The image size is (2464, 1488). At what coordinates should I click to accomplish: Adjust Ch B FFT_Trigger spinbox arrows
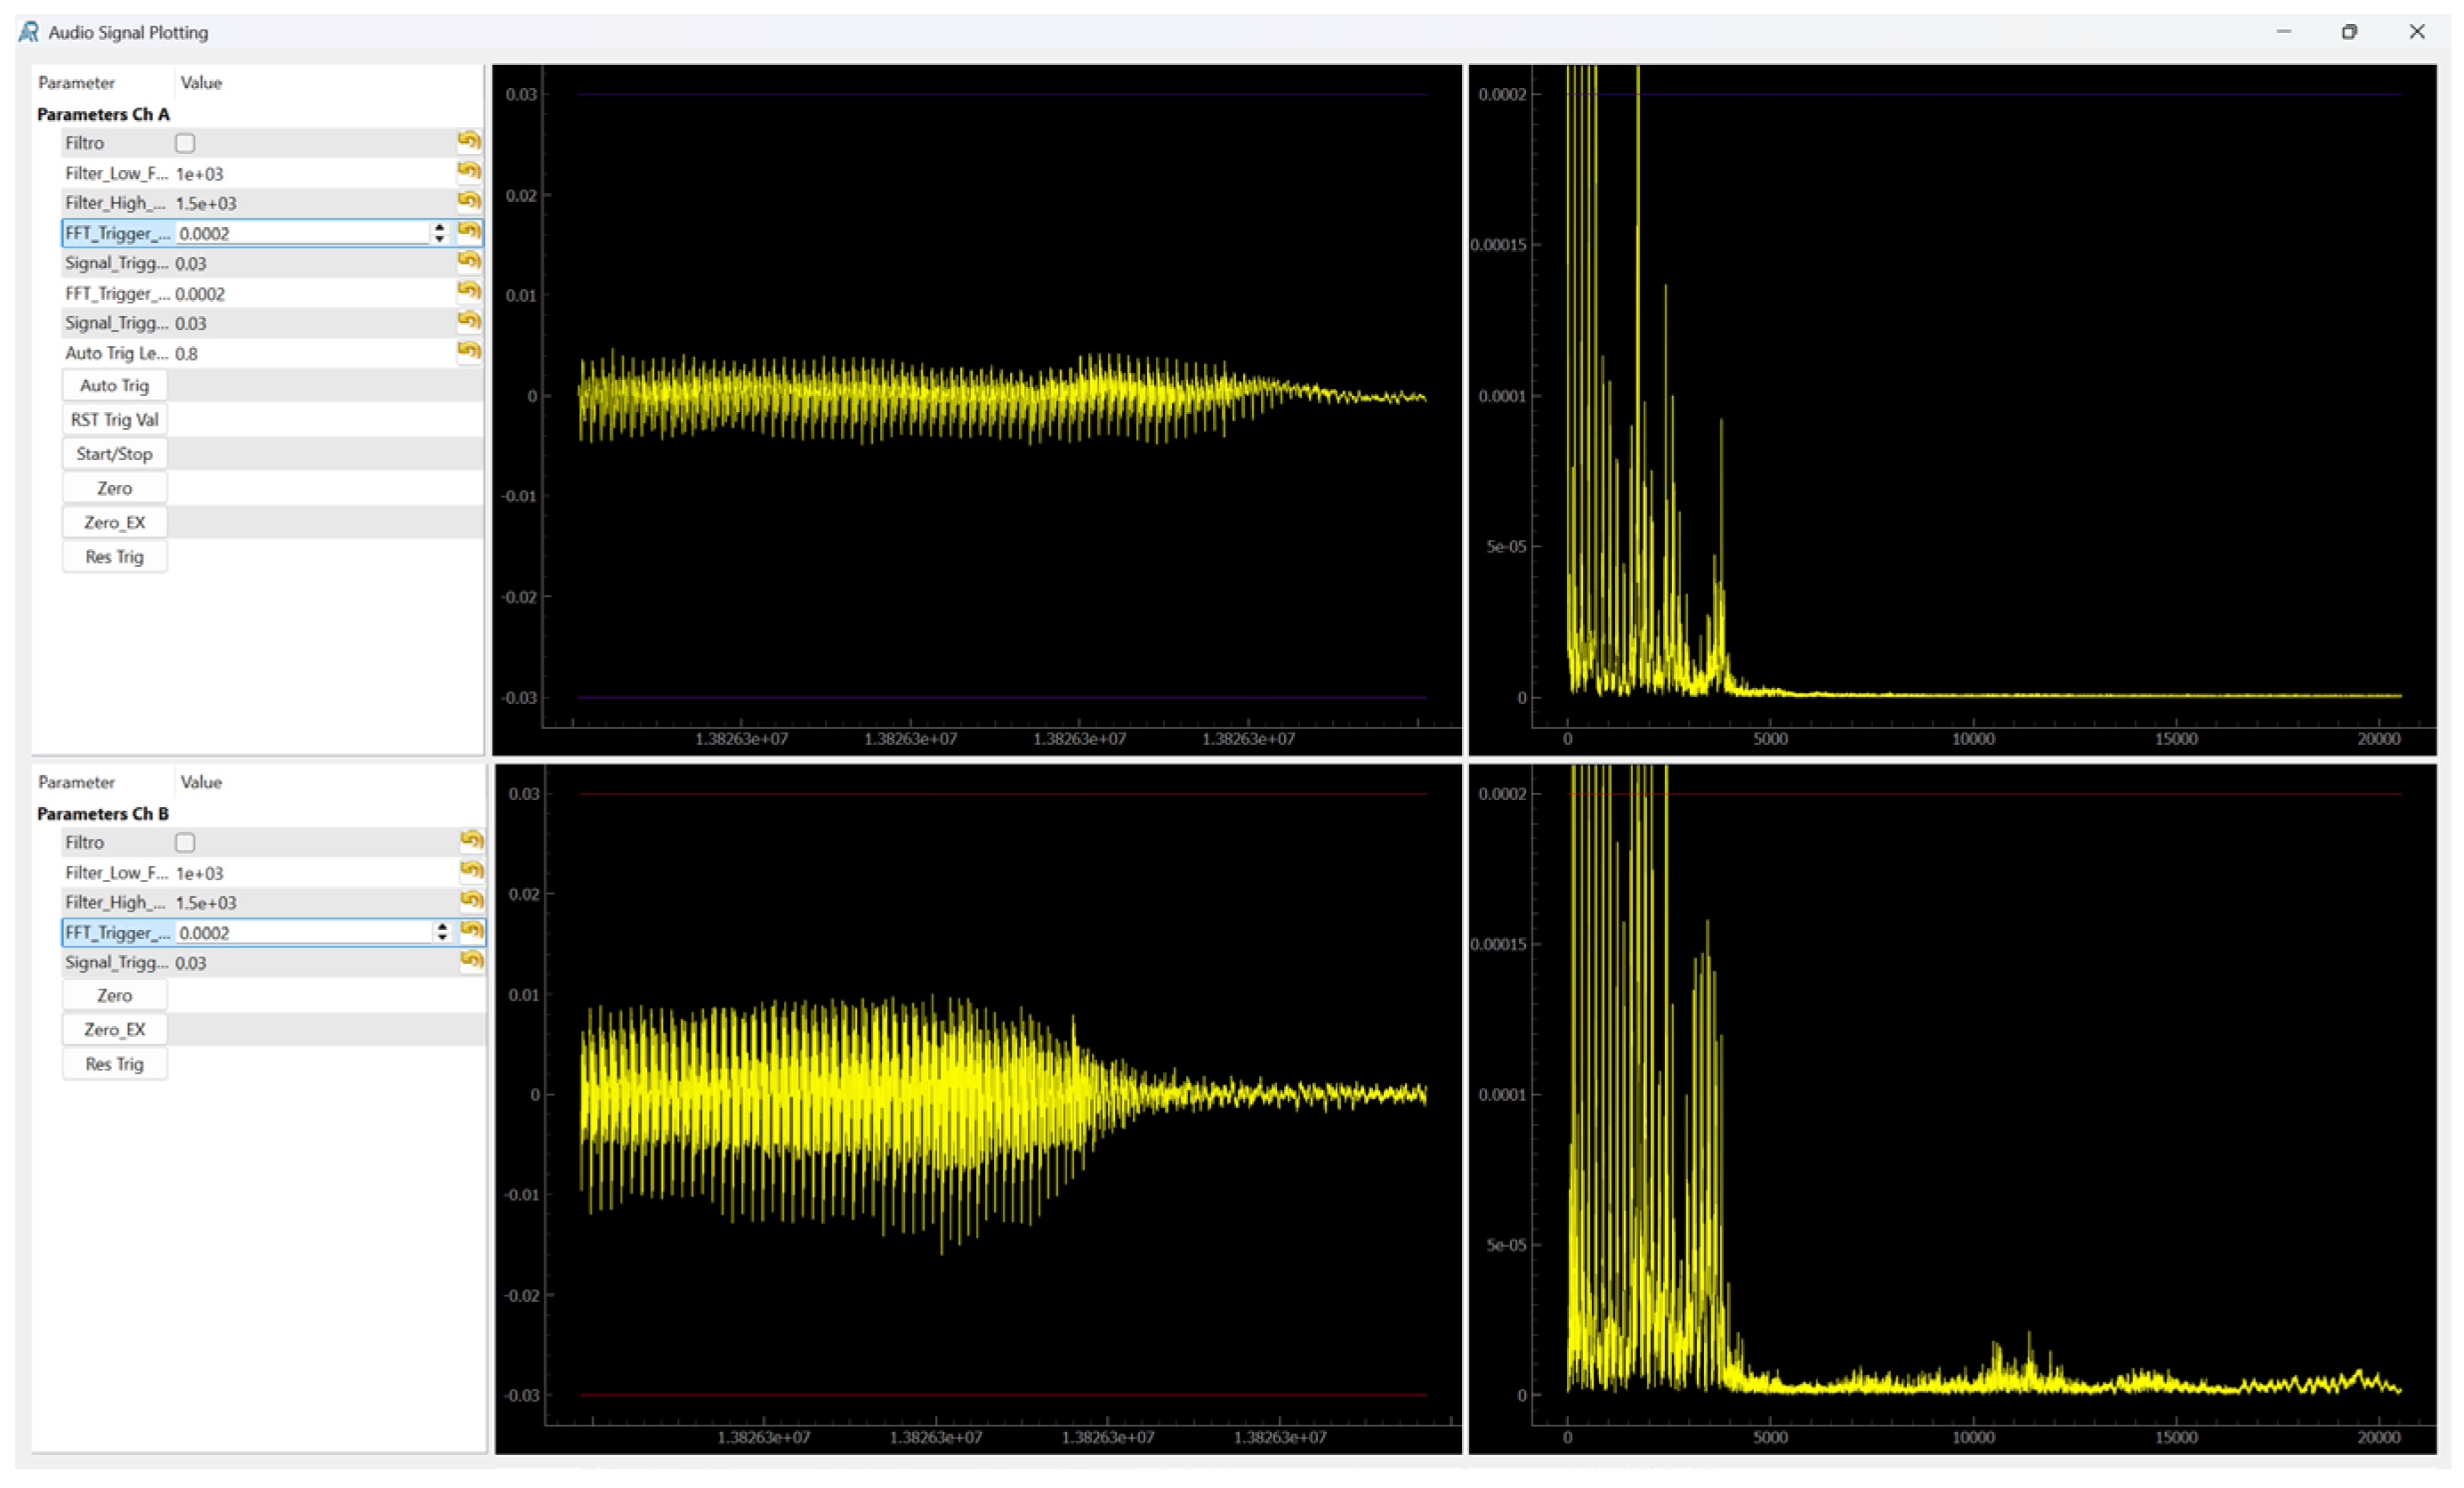point(442,933)
